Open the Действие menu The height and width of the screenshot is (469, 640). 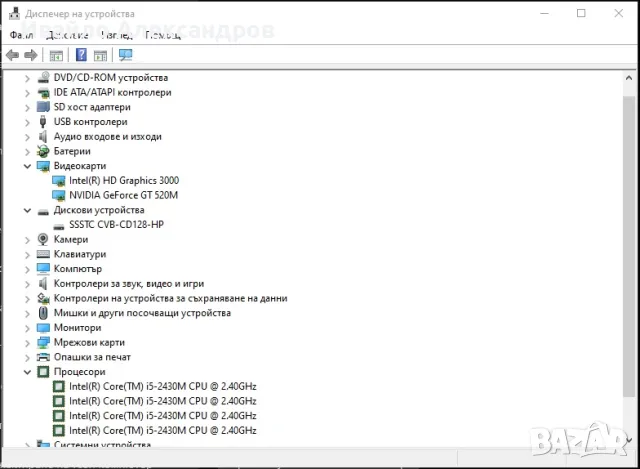click(x=67, y=35)
